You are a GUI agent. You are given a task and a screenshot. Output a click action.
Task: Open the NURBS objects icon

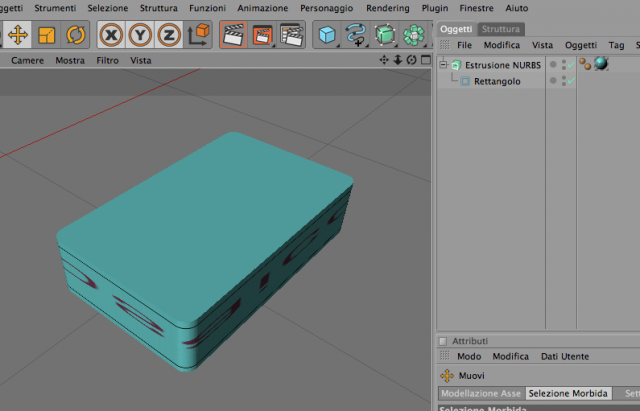[x=384, y=35]
